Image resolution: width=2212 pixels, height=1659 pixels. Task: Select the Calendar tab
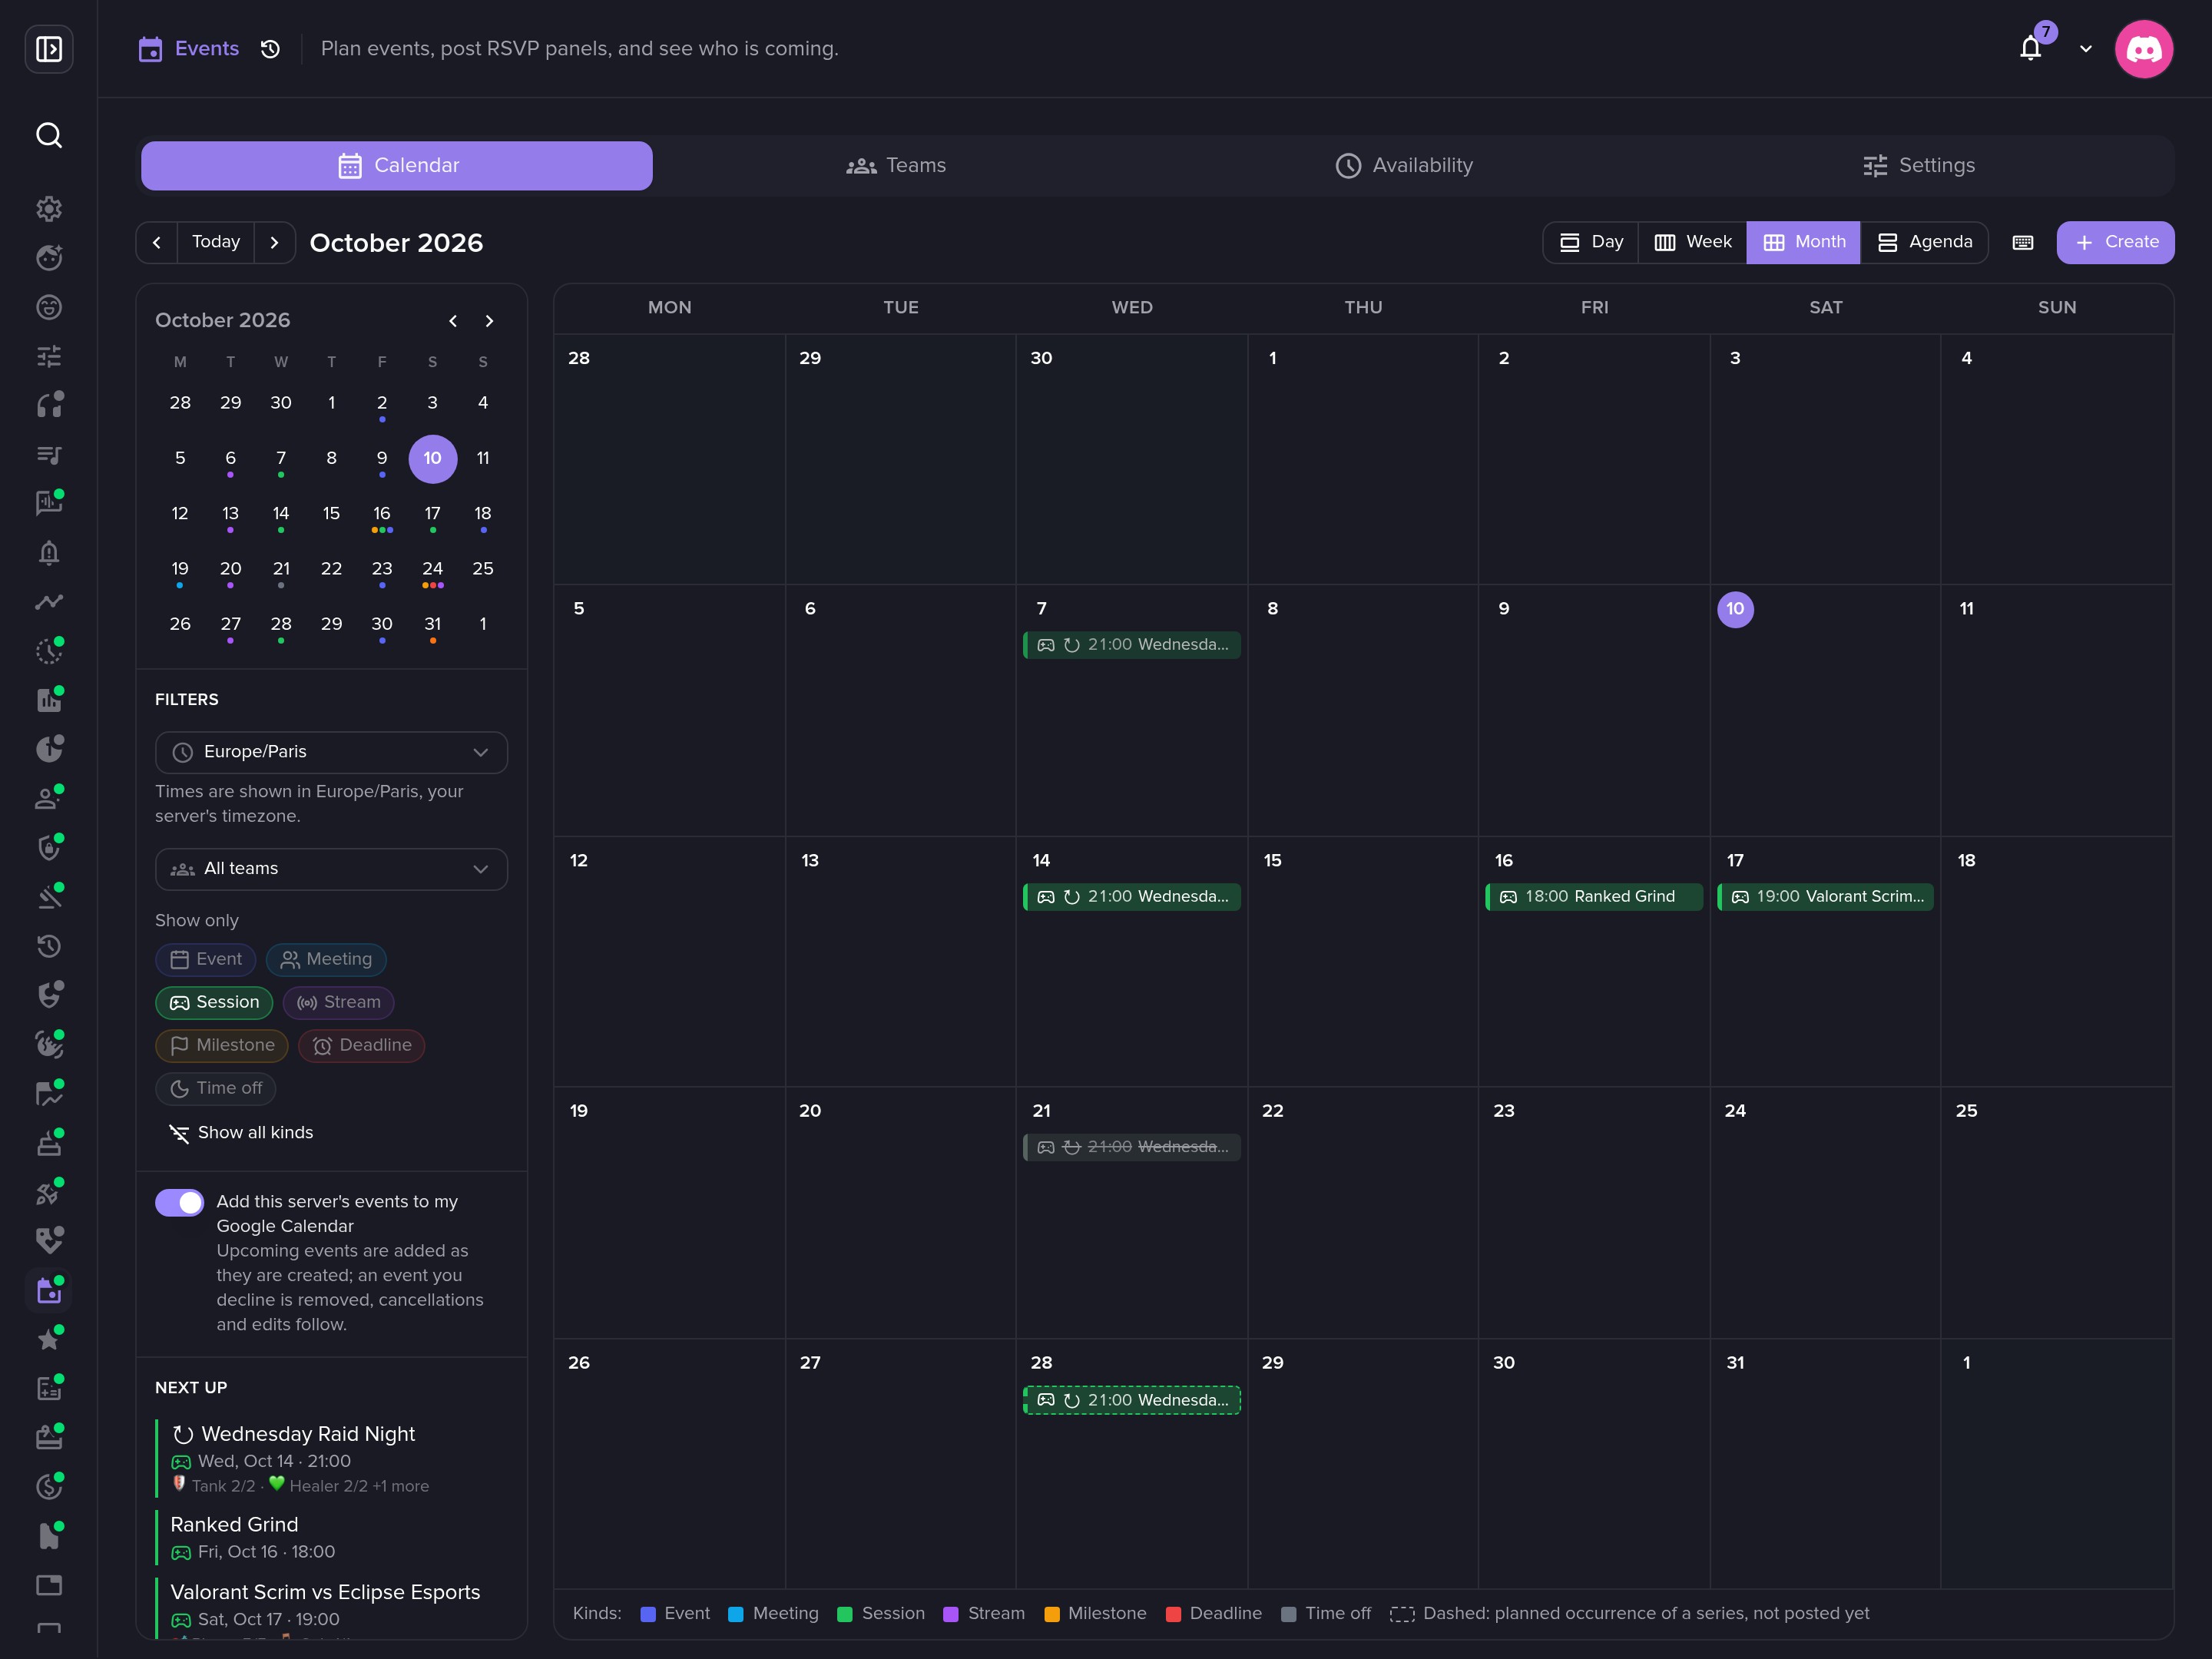pos(397,166)
